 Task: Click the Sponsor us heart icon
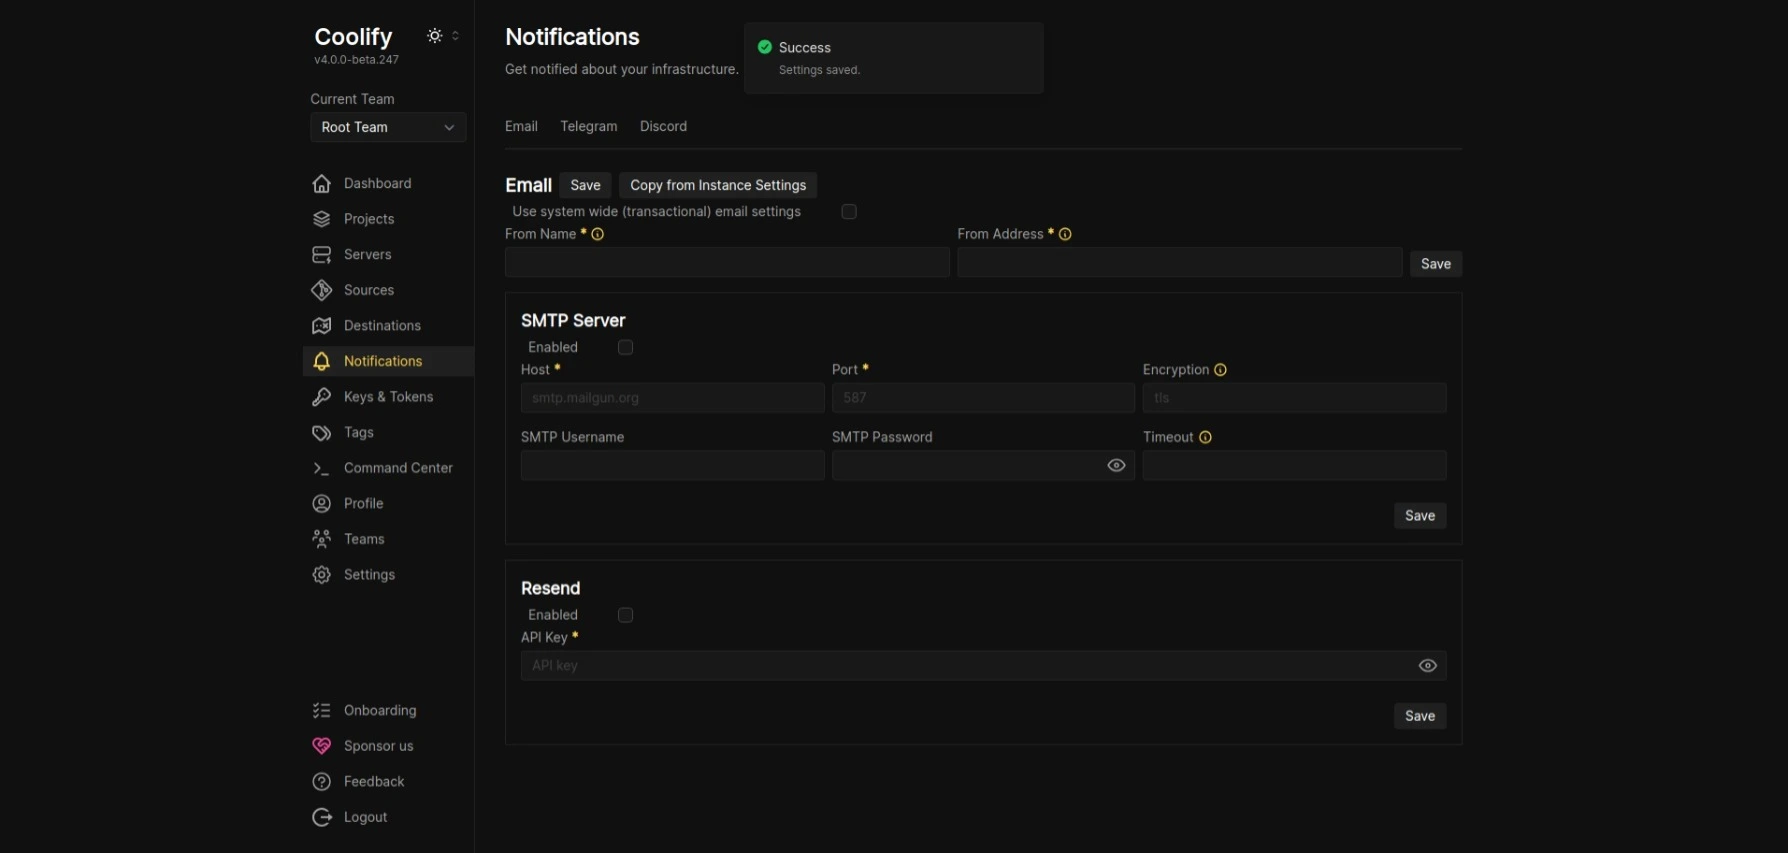(321, 746)
